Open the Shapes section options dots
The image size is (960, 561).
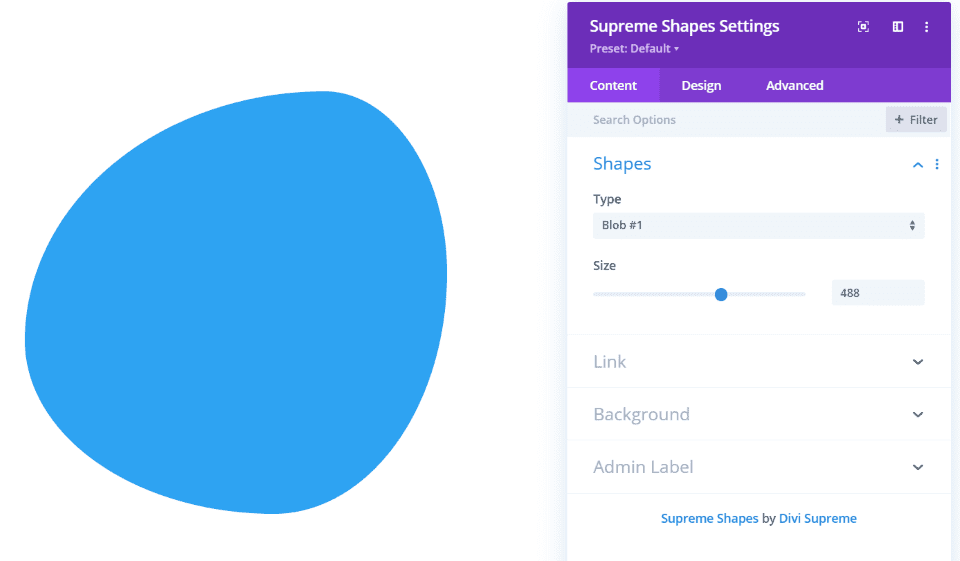tap(937, 165)
